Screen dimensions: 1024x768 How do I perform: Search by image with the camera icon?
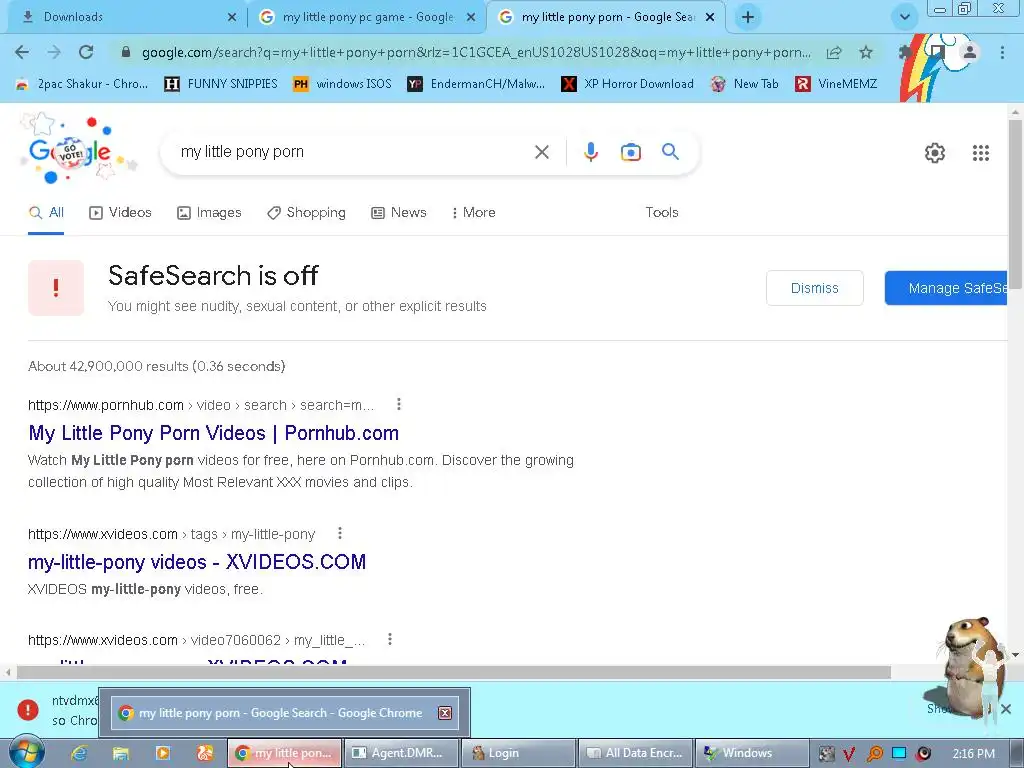coord(631,152)
